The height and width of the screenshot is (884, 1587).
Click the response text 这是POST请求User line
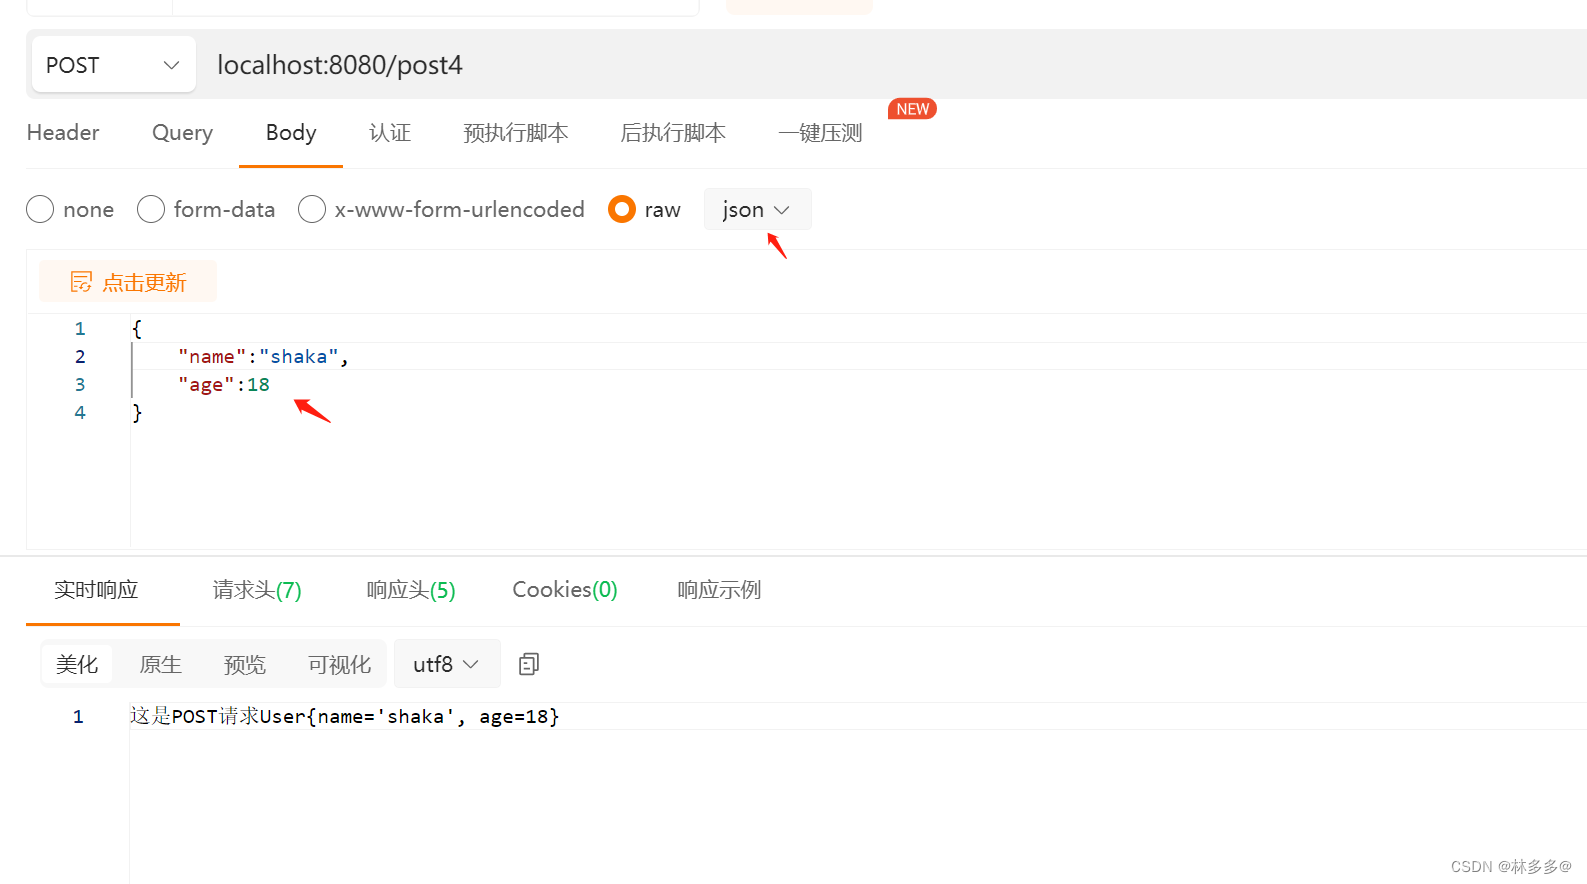pyautogui.click(x=344, y=716)
